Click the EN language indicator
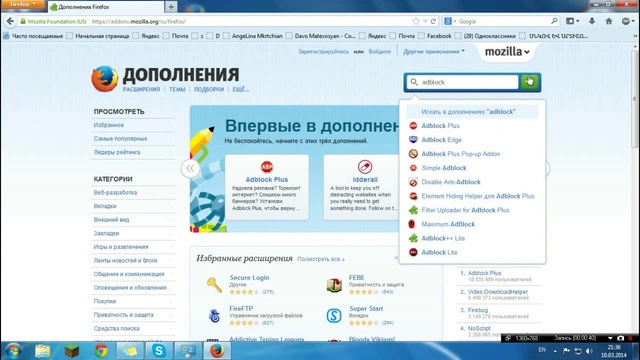 pyautogui.click(x=542, y=350)
